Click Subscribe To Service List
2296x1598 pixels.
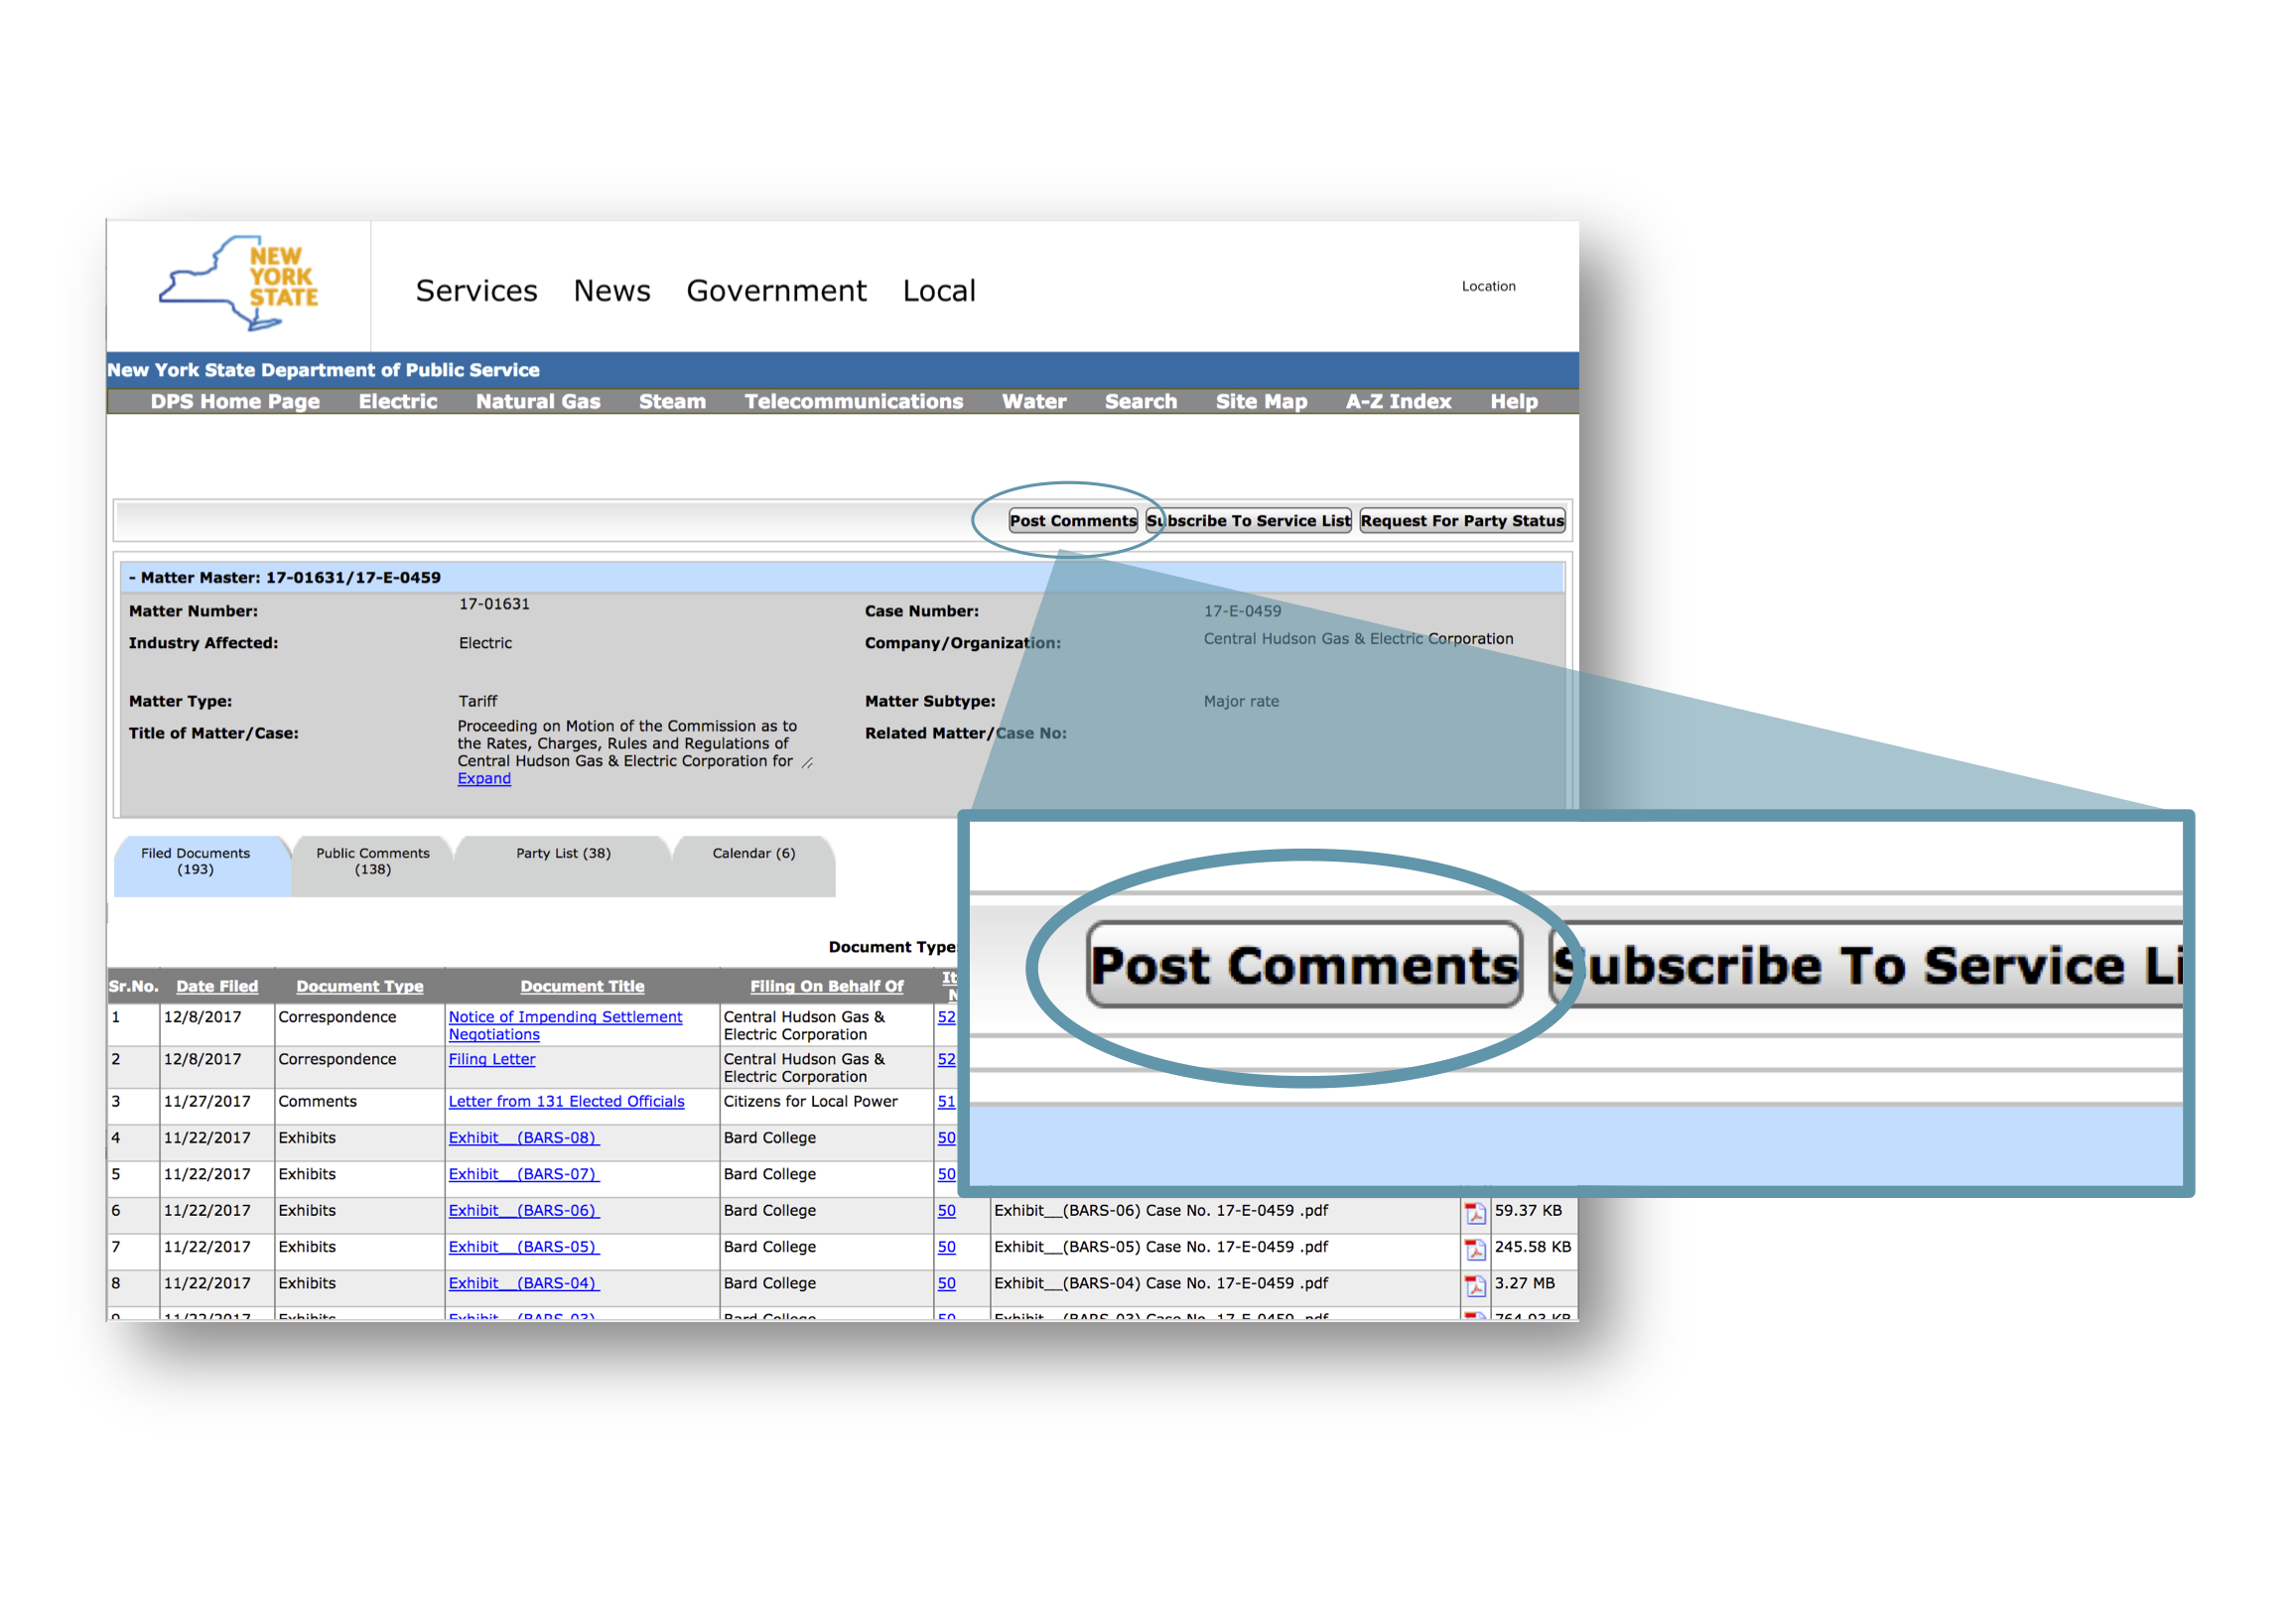click(x=1248, y=520)
